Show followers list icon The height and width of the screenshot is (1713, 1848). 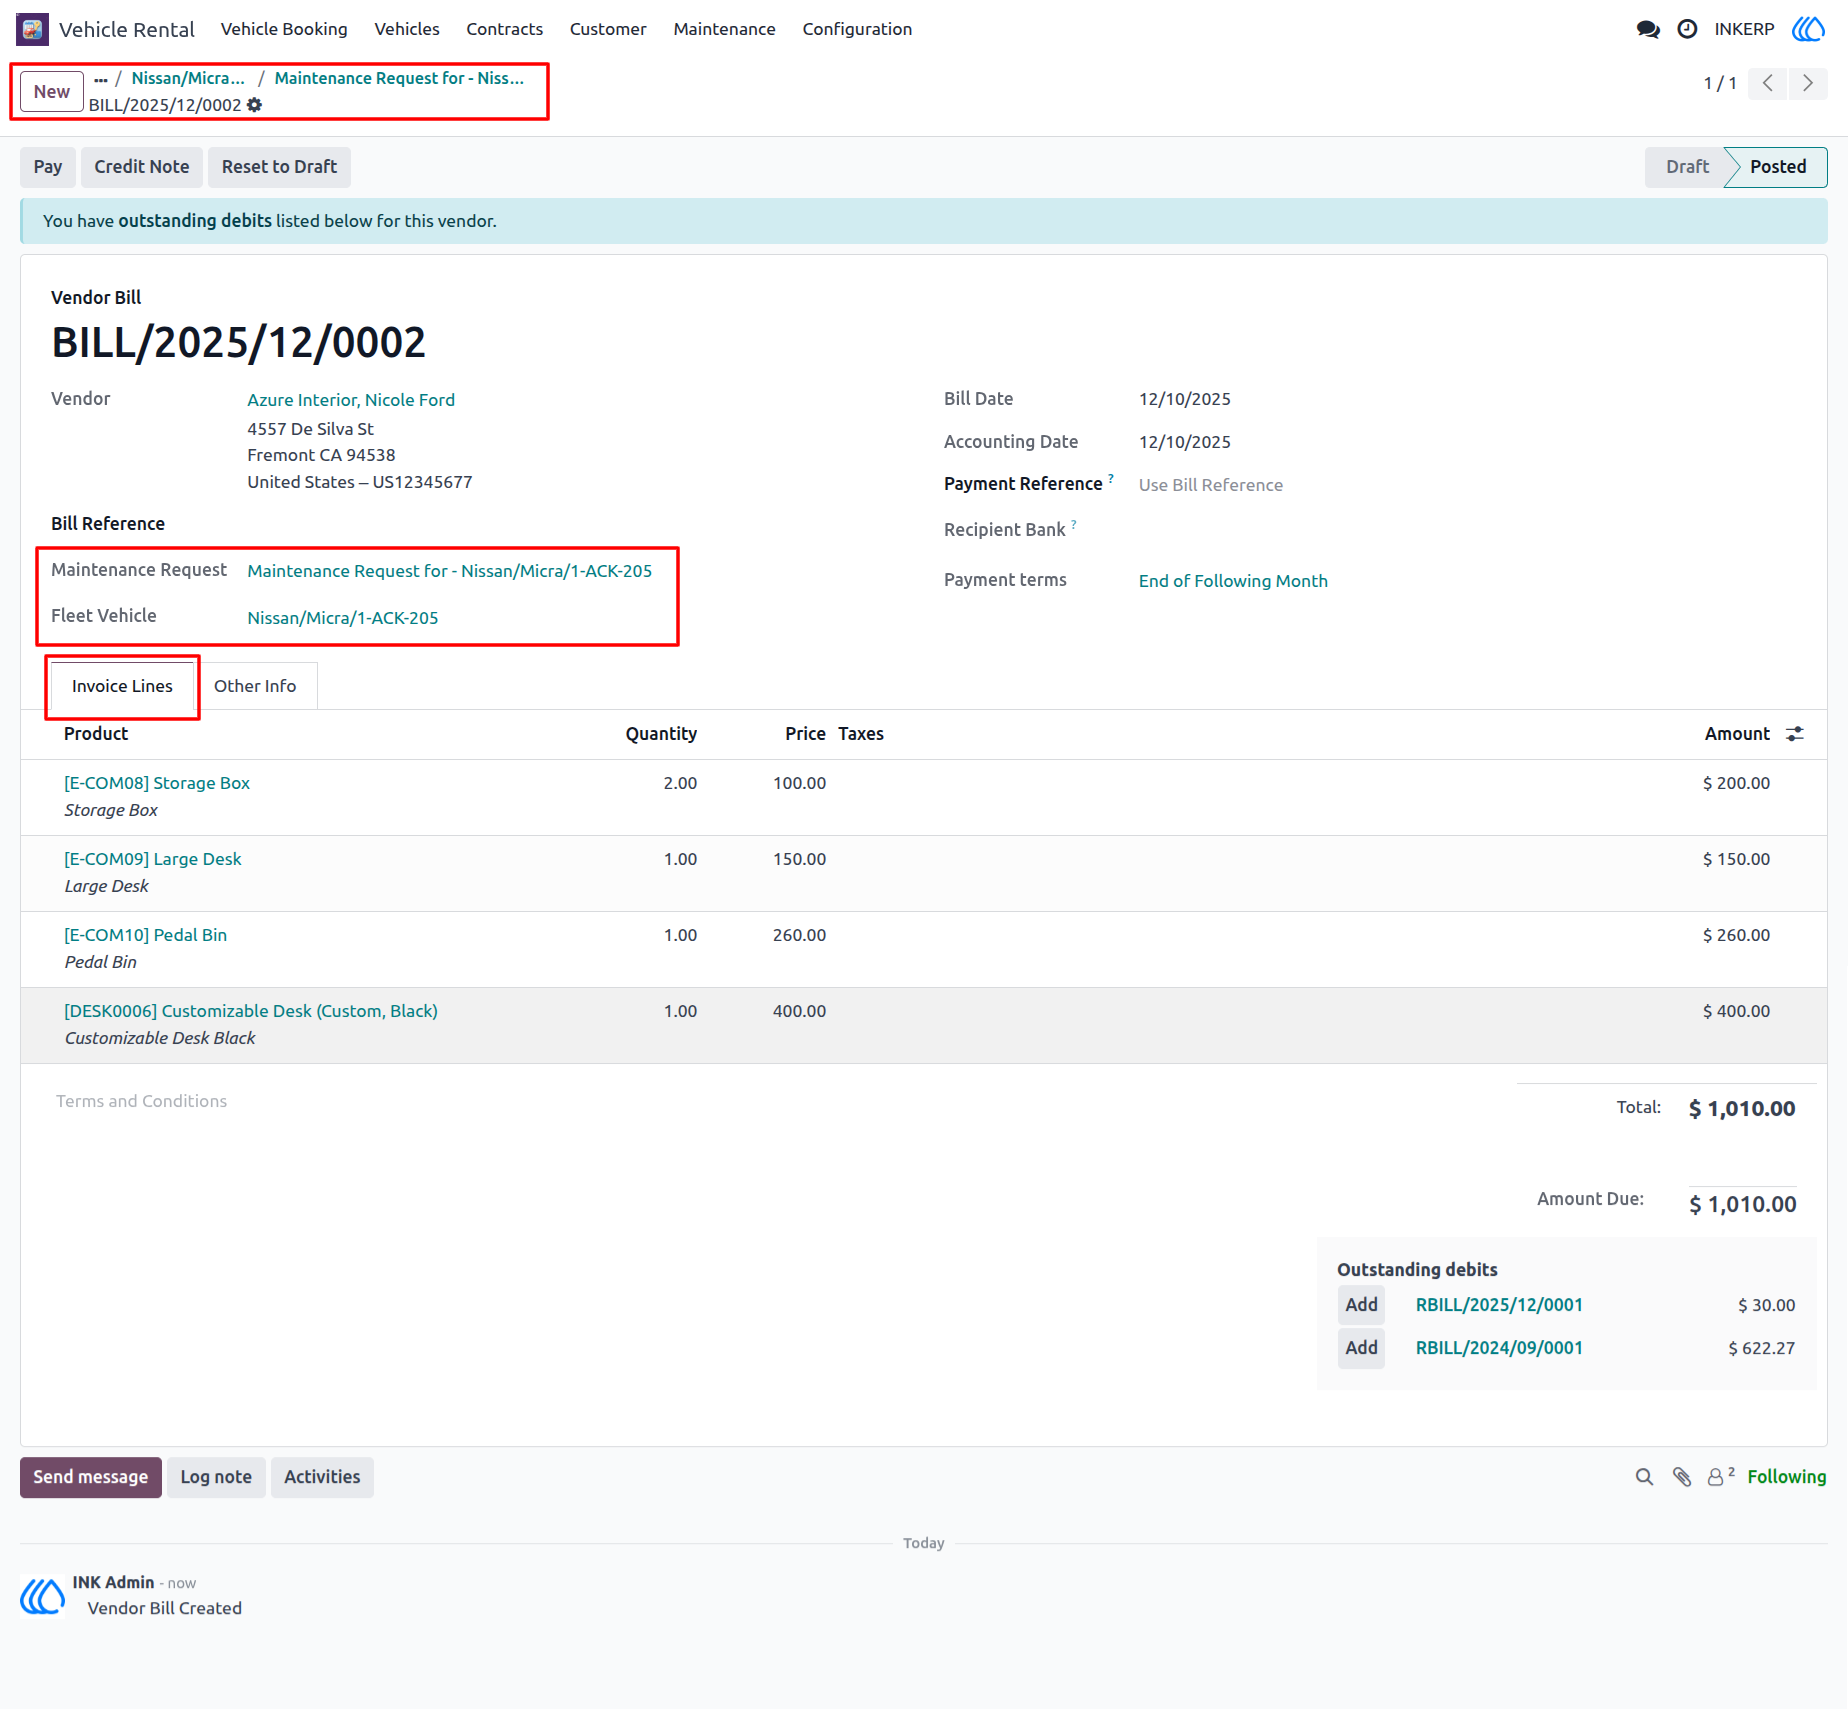[x=1720, y=1477]
